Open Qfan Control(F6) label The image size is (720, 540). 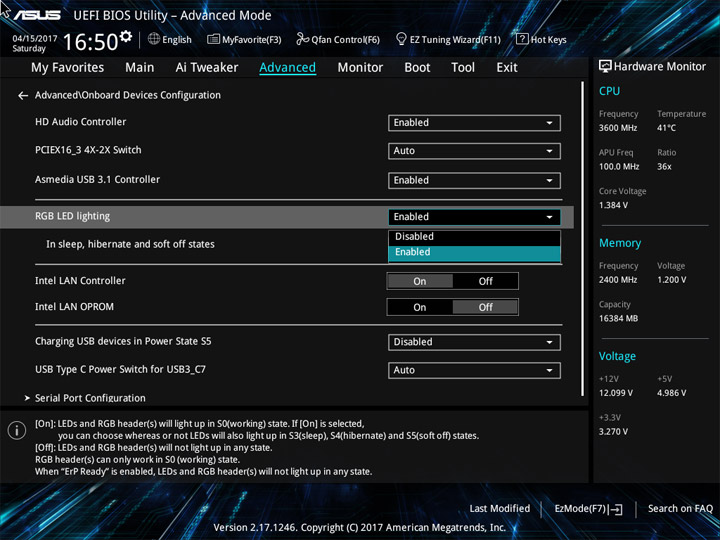click(345, 40)
